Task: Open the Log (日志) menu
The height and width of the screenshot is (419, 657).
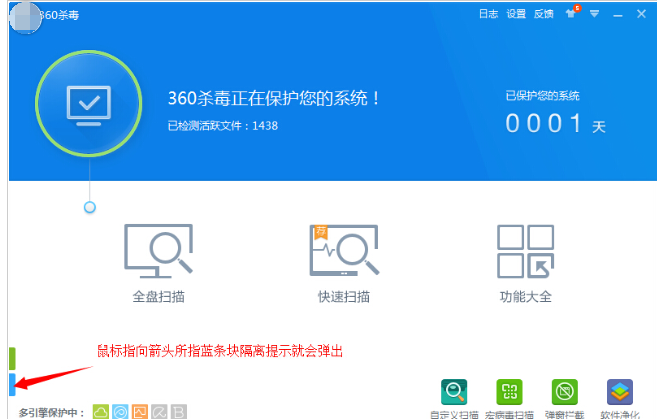Action: click(x=488, y=14)
